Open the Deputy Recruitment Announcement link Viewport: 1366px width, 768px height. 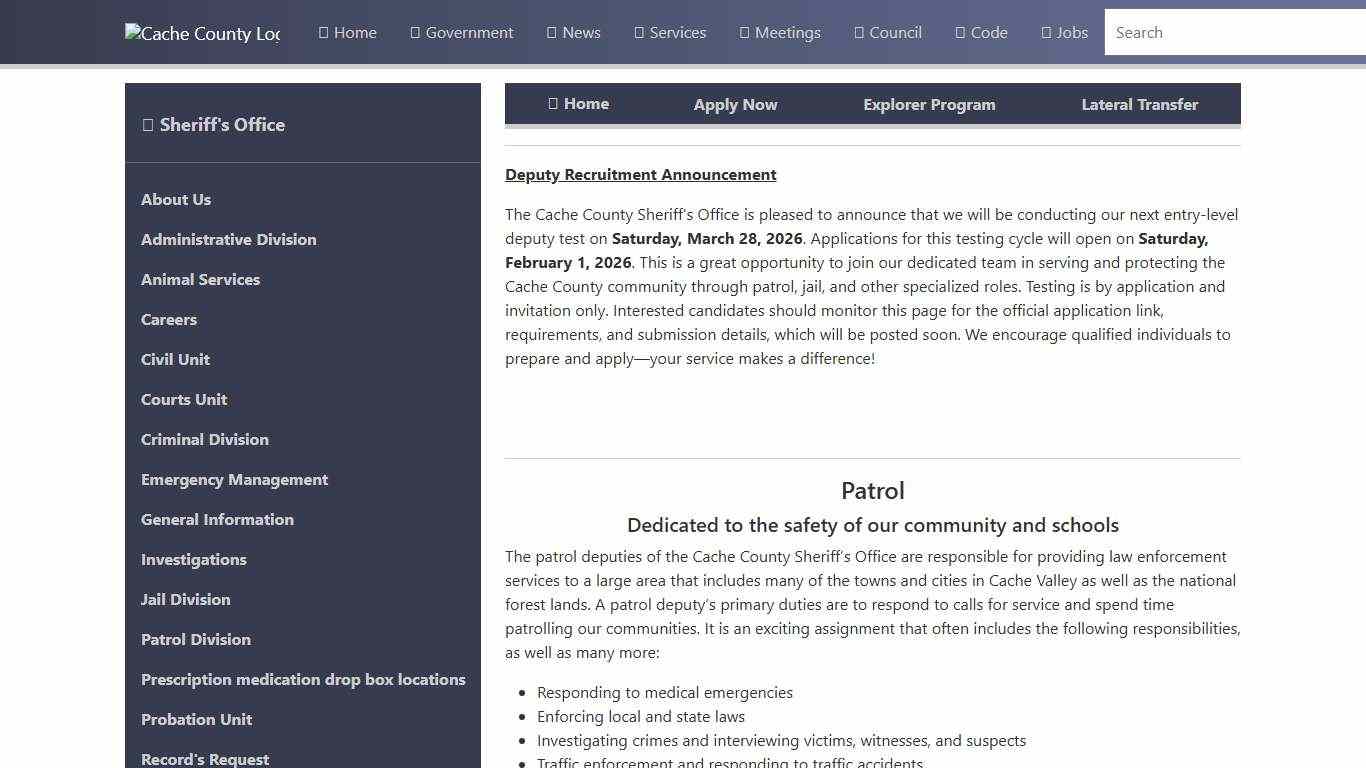pyautogui.click(x=640, y=174)
